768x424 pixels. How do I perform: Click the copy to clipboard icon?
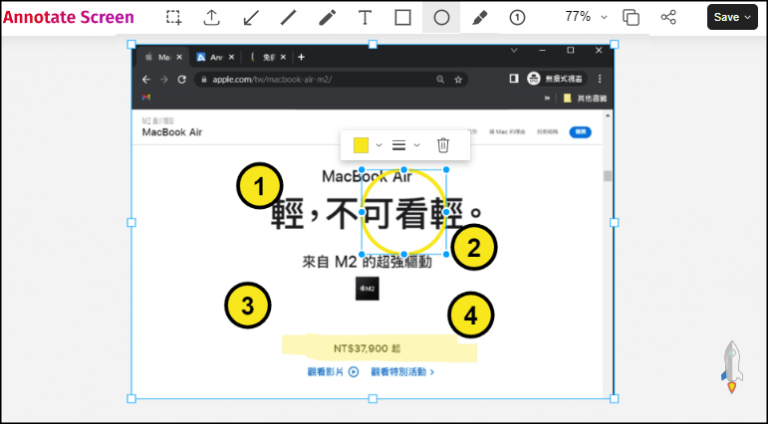coord(631,18)
